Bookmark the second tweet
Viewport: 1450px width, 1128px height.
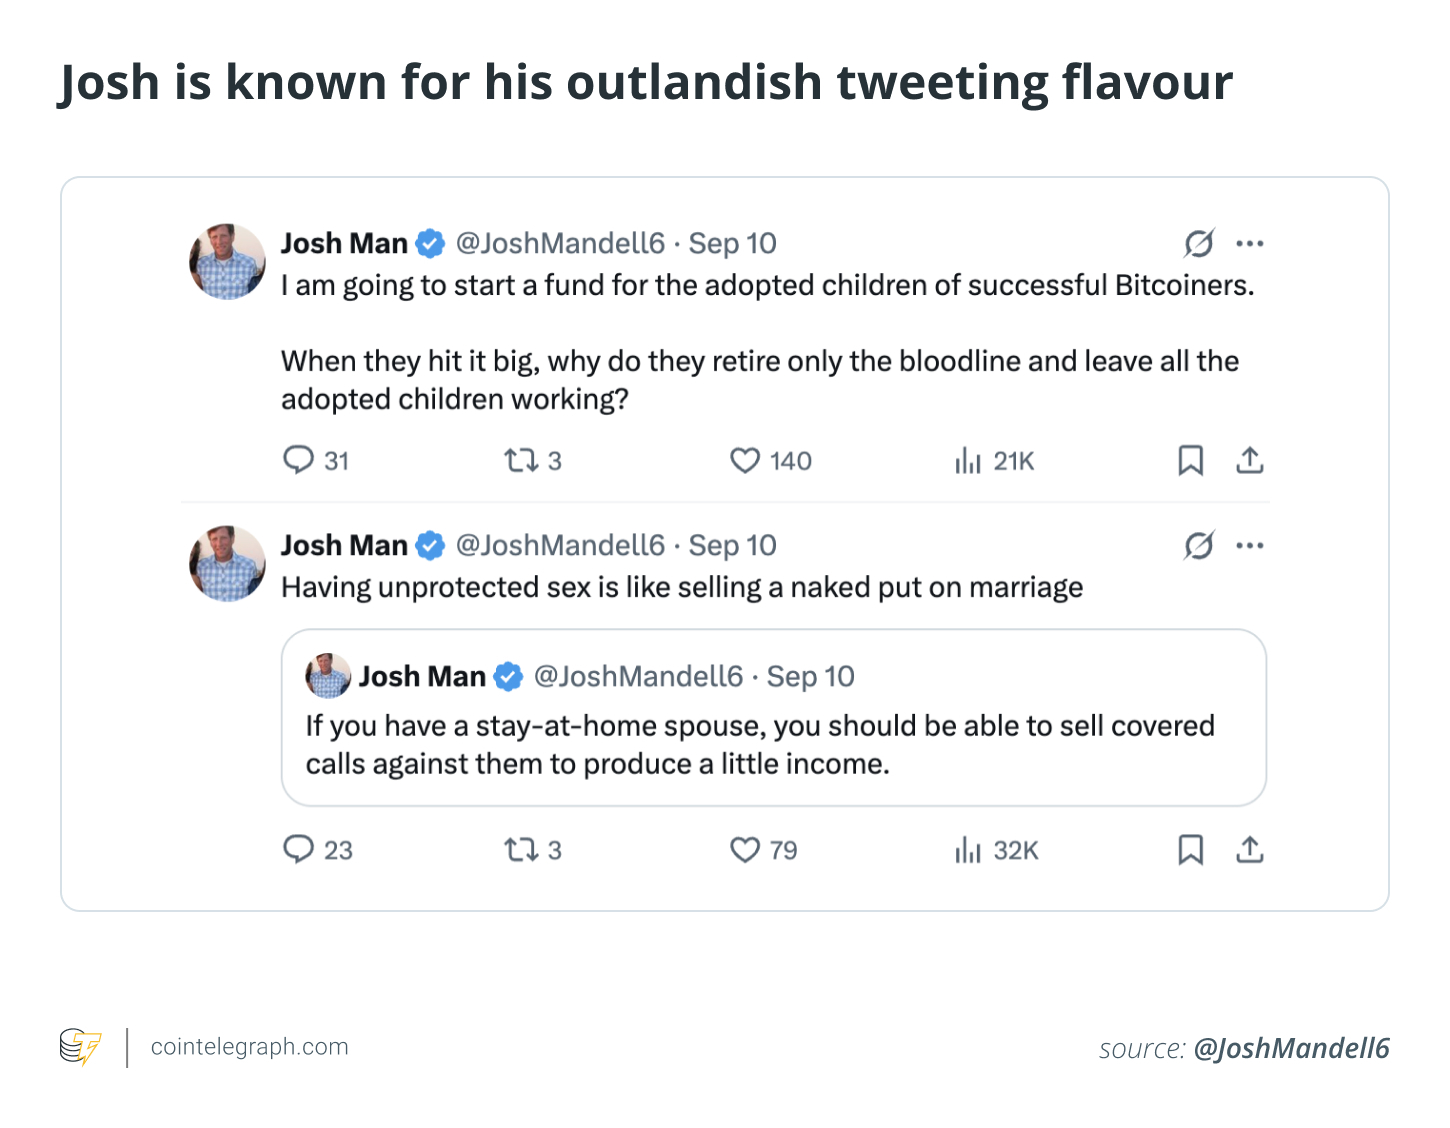[1190, 849]
